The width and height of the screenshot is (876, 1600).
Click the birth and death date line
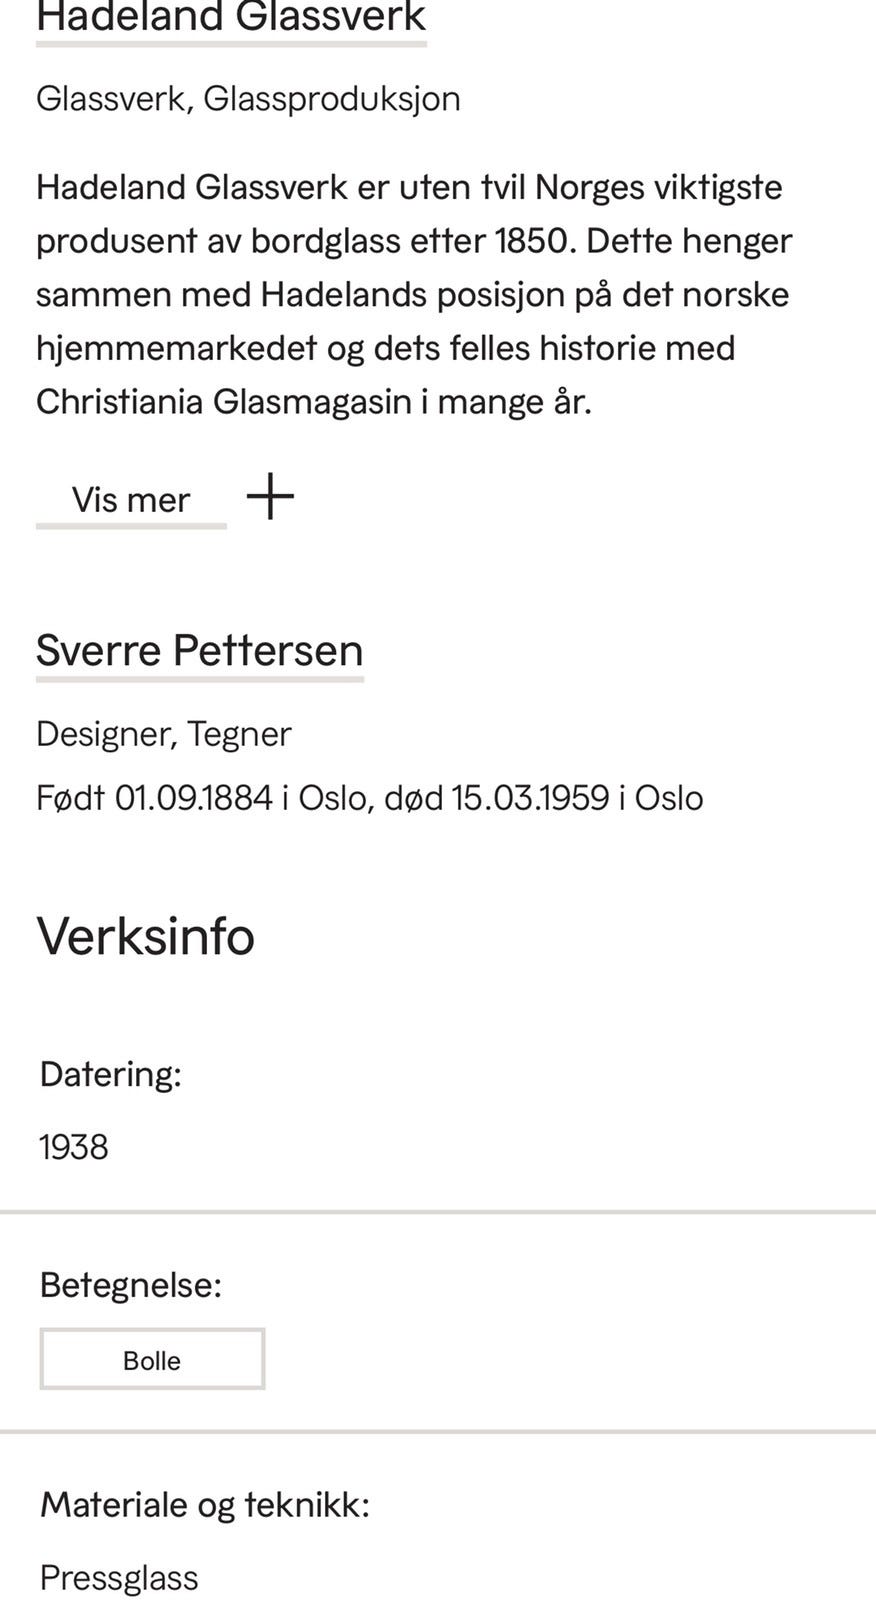[370, 798]
